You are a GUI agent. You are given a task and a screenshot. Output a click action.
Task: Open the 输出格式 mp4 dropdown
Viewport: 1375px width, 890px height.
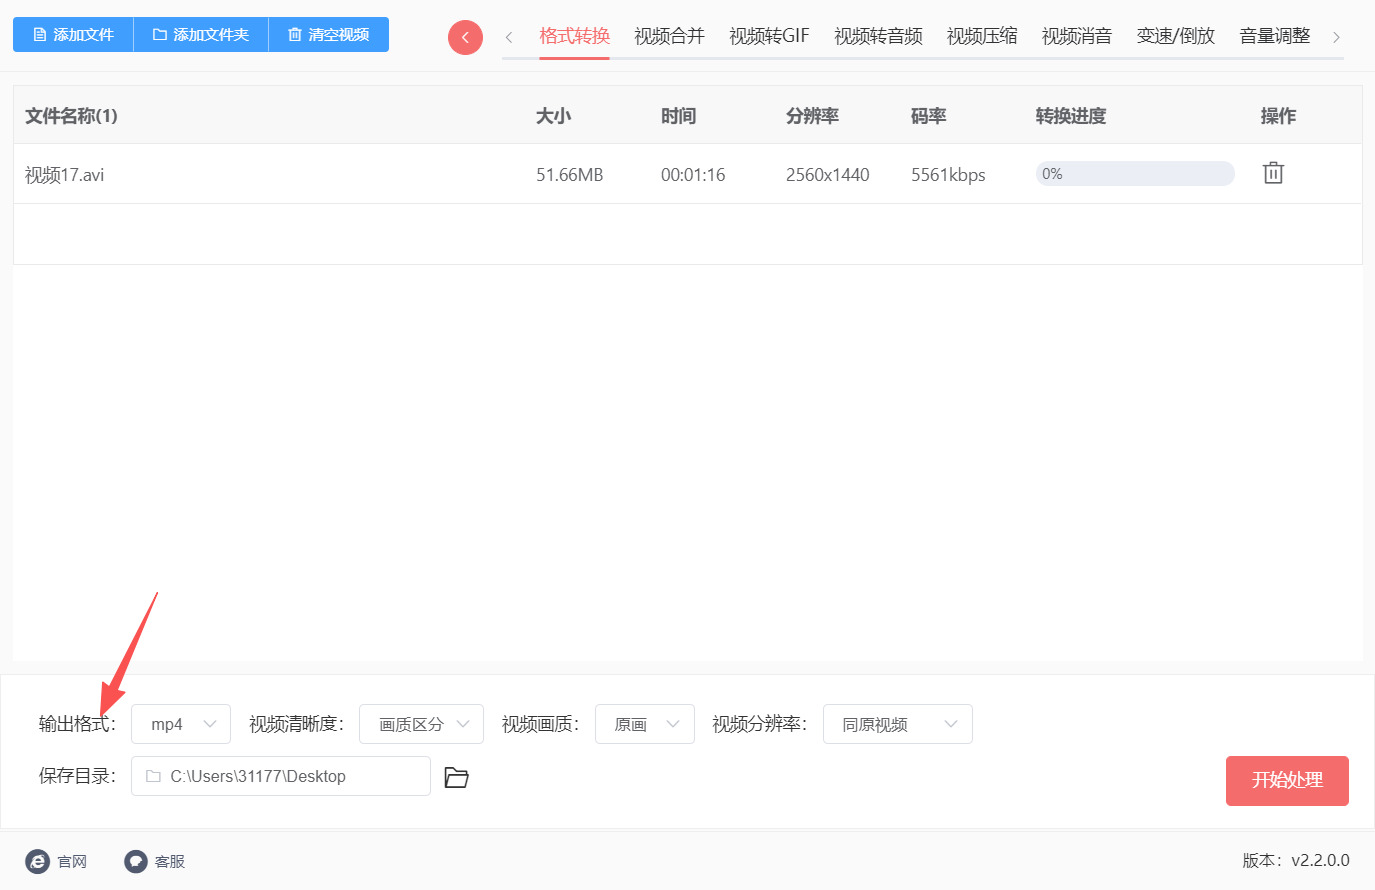tap(181, 724)
